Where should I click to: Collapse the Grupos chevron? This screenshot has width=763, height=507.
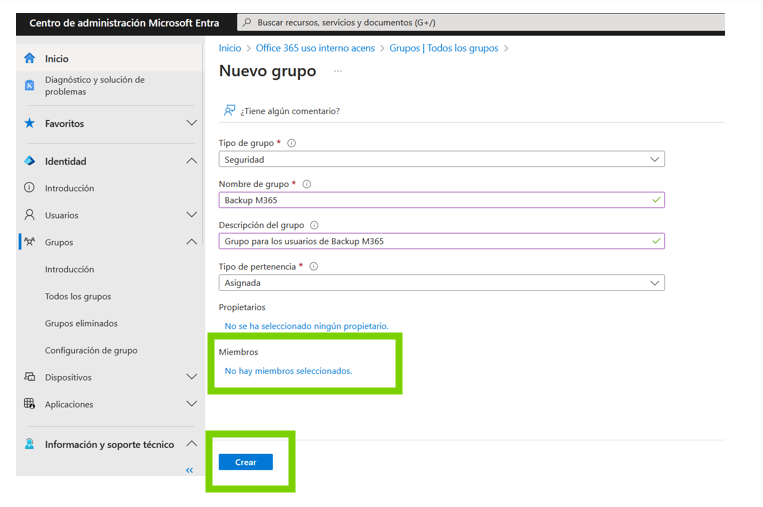[192, 241]
